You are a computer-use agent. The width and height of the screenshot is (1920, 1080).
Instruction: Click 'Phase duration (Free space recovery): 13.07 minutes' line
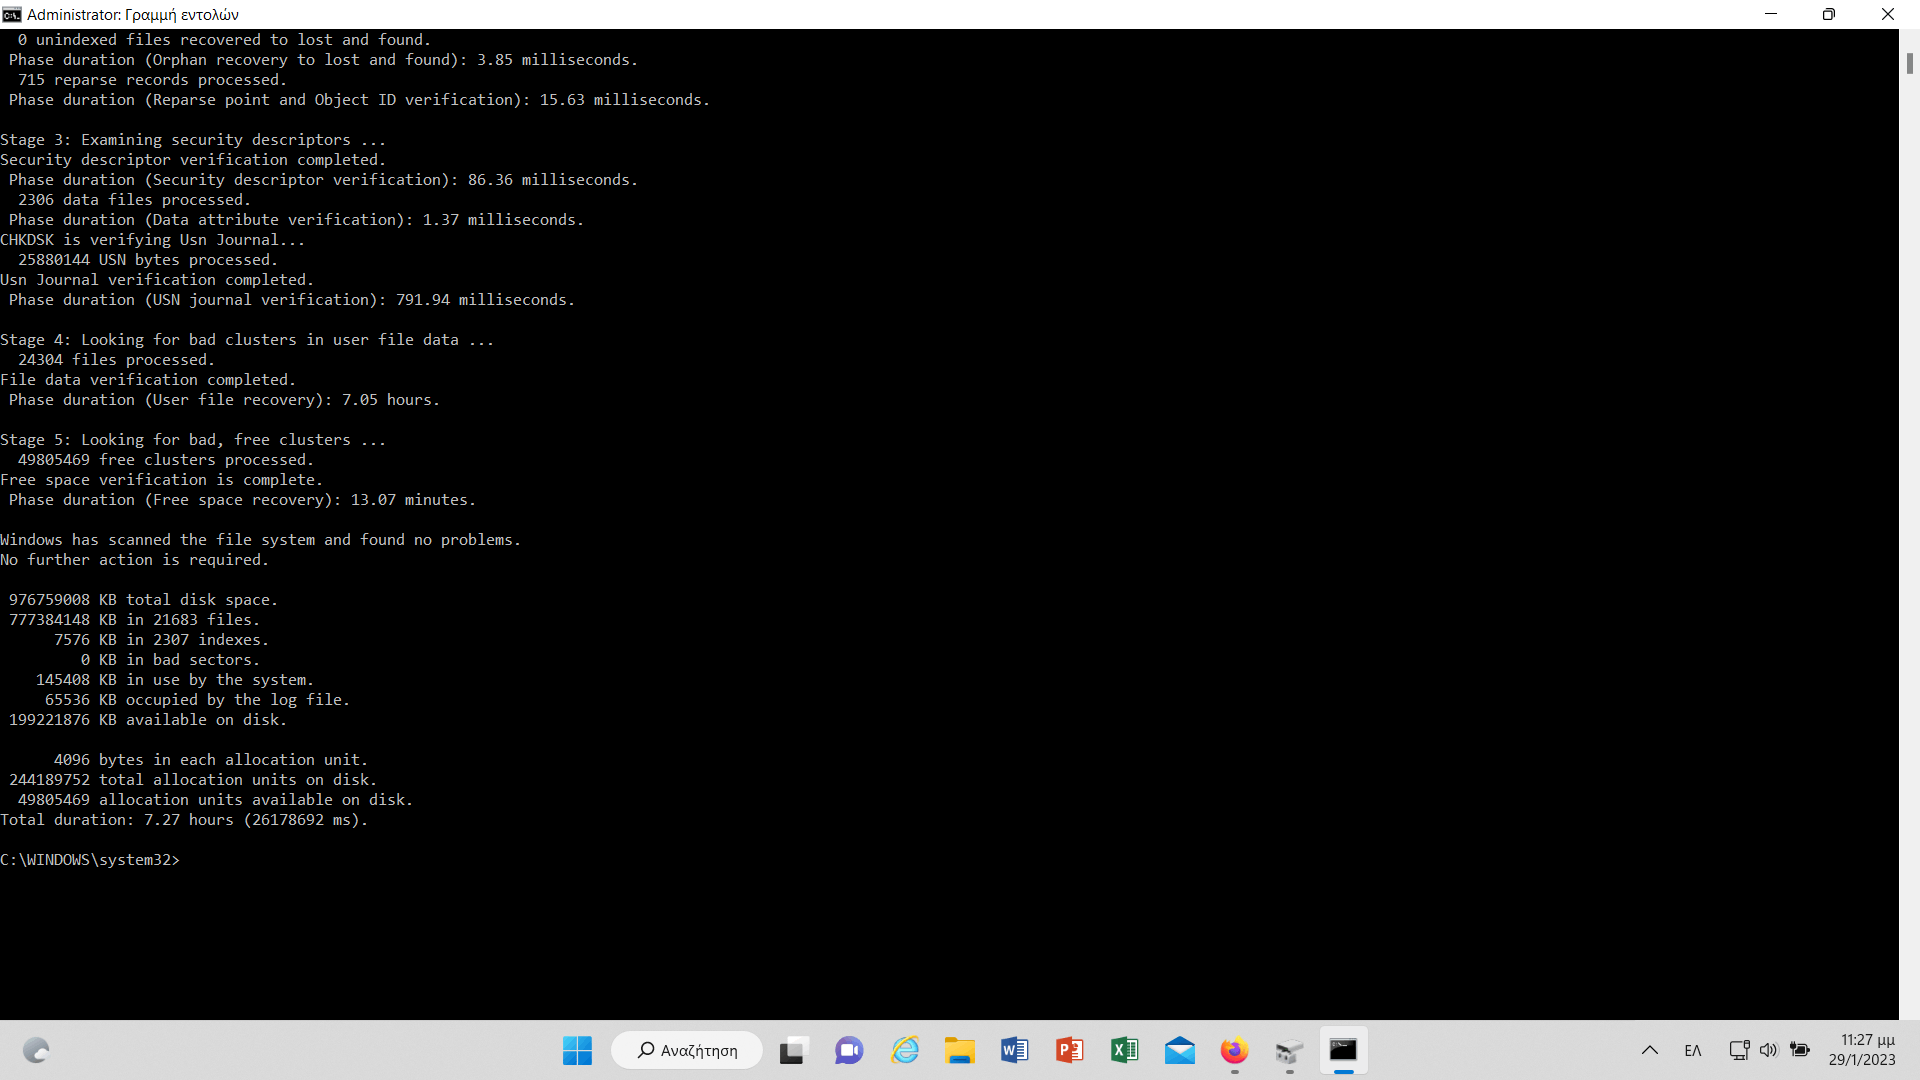242,500
